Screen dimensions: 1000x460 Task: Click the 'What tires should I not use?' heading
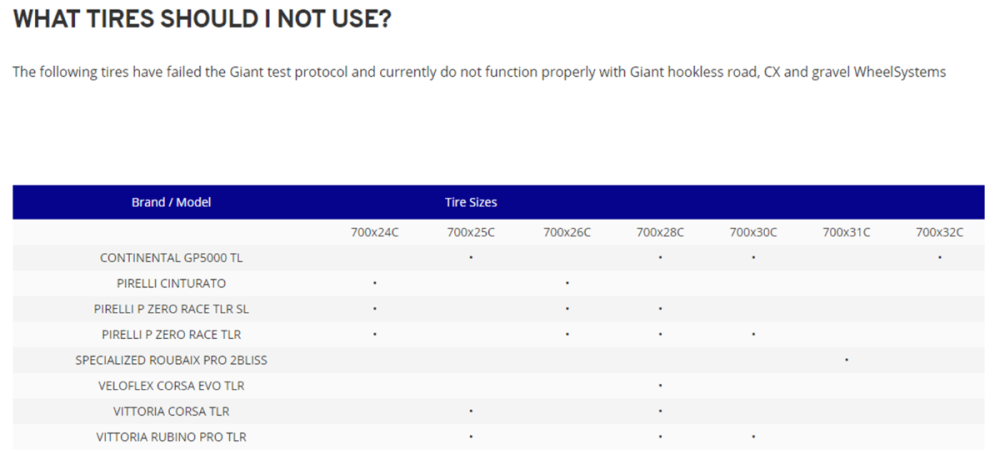201,20
